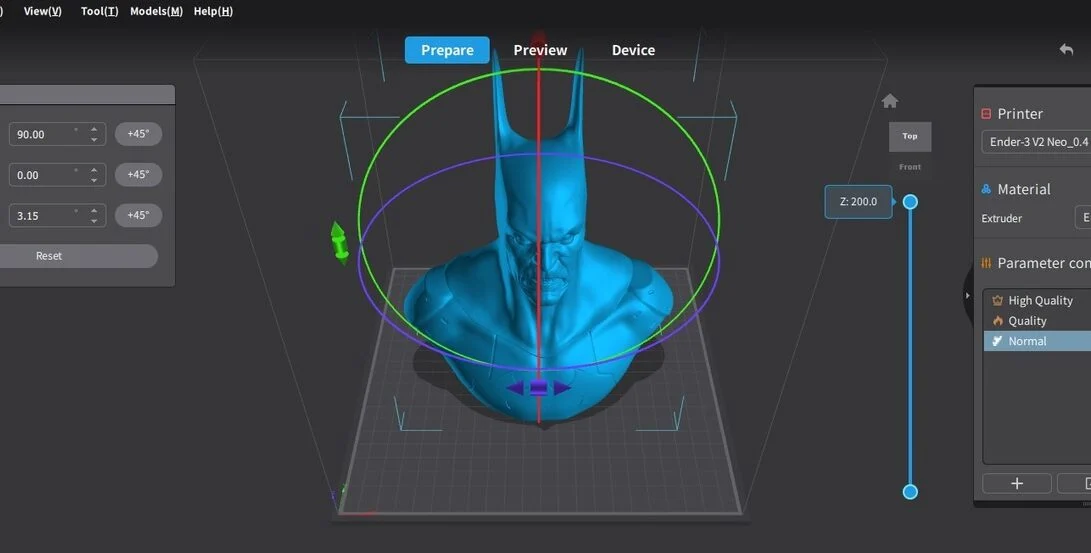This screenshot has height=553, width=1091.
Task: Switch to the Preview tab
Action: [x=540, y=50]
